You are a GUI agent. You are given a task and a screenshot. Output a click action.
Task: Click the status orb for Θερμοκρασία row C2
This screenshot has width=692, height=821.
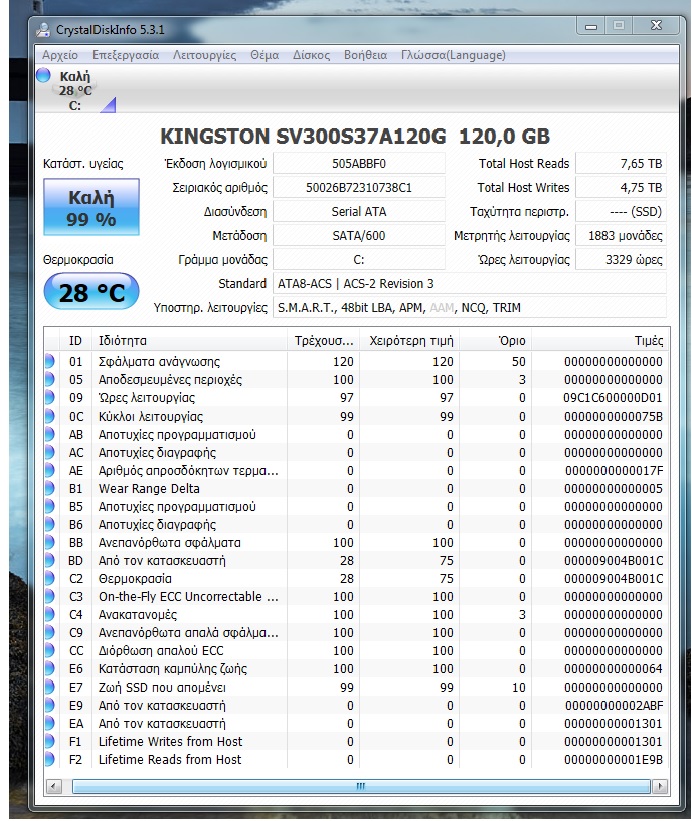pos(50,579)
